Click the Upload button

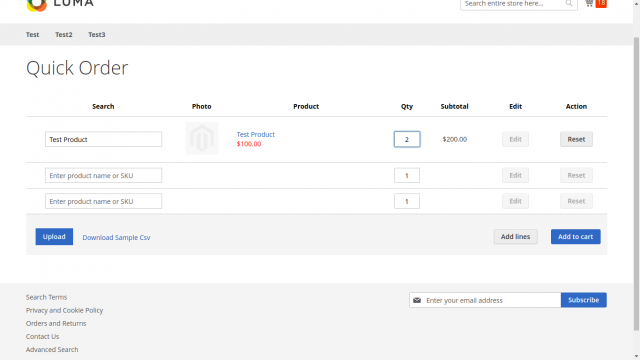click(54, 237)
